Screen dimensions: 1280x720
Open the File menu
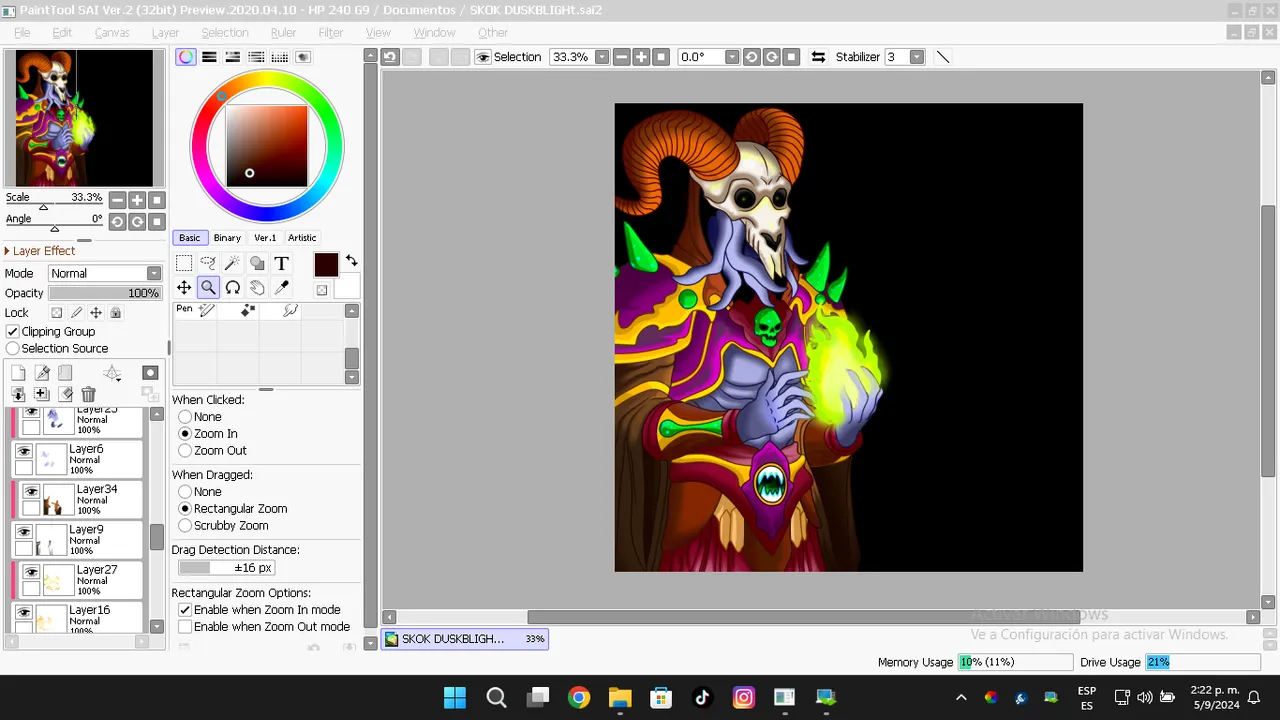click(22, 33)
